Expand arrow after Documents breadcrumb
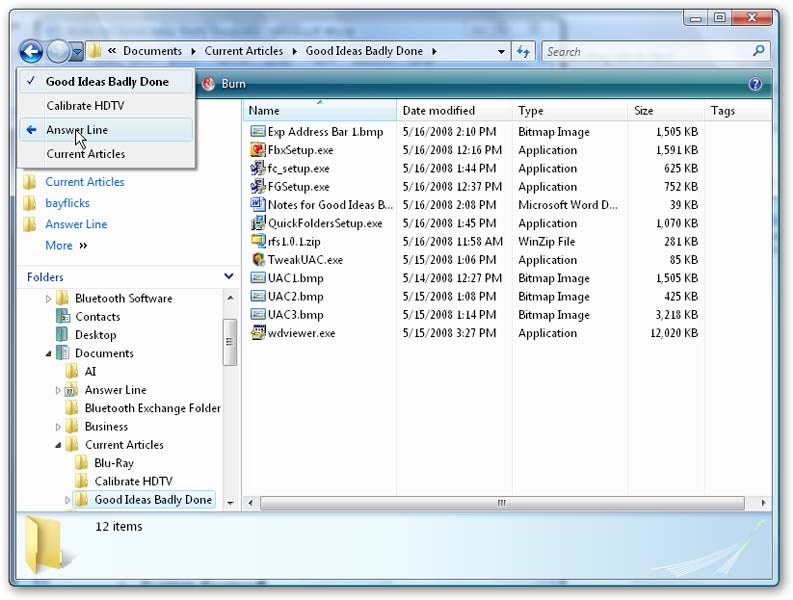 point(194,52)
